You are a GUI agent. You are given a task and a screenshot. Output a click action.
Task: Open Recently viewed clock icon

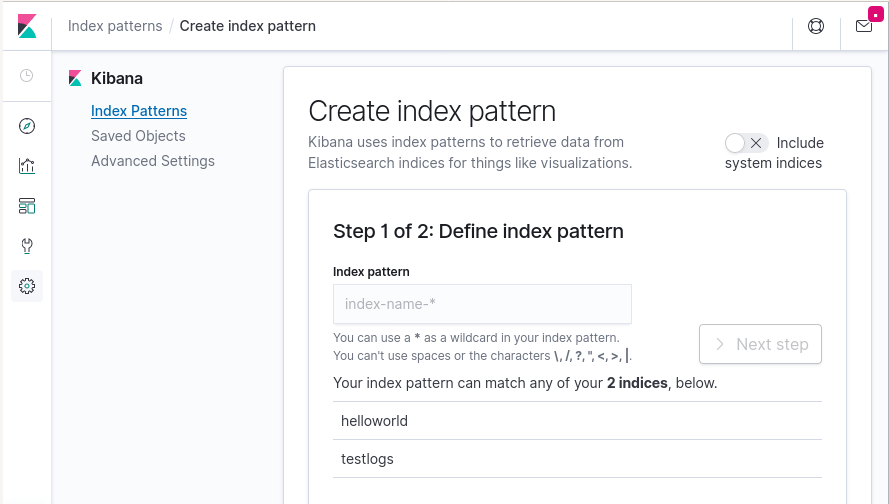[27, 76]
